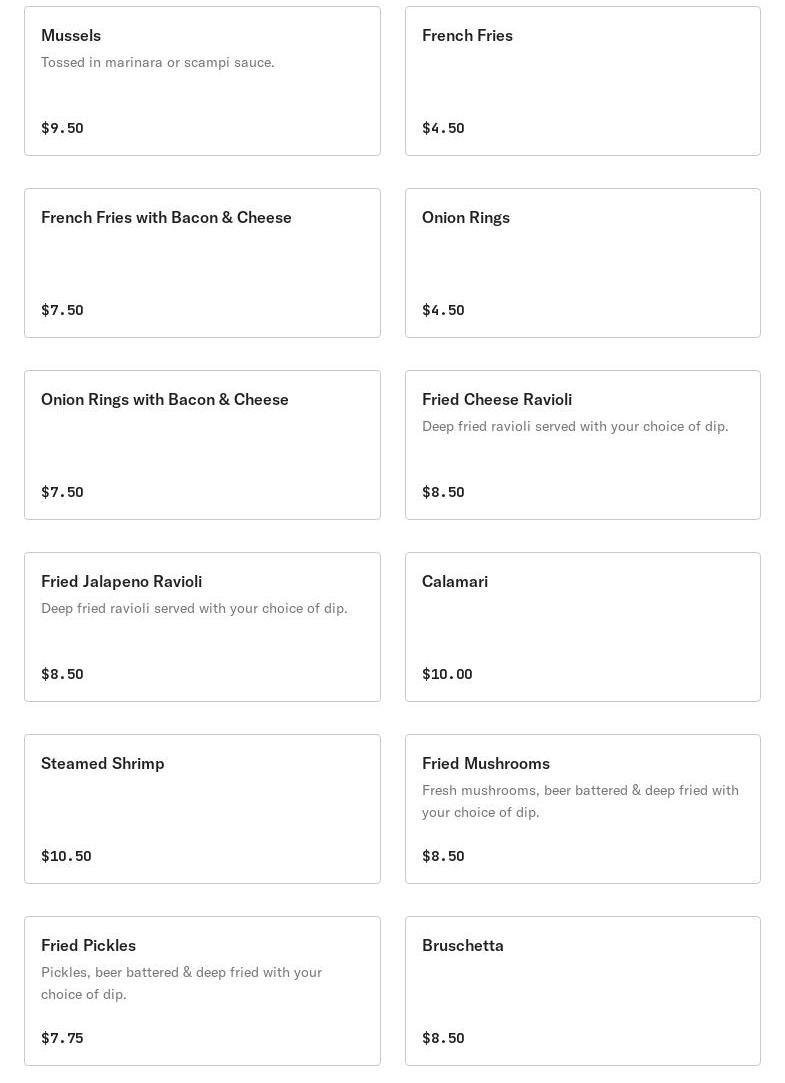This screenshot has width=785, height=1083.
Task: Click the Fried Cheese Ravioli description text
Action: click(575, 426)
